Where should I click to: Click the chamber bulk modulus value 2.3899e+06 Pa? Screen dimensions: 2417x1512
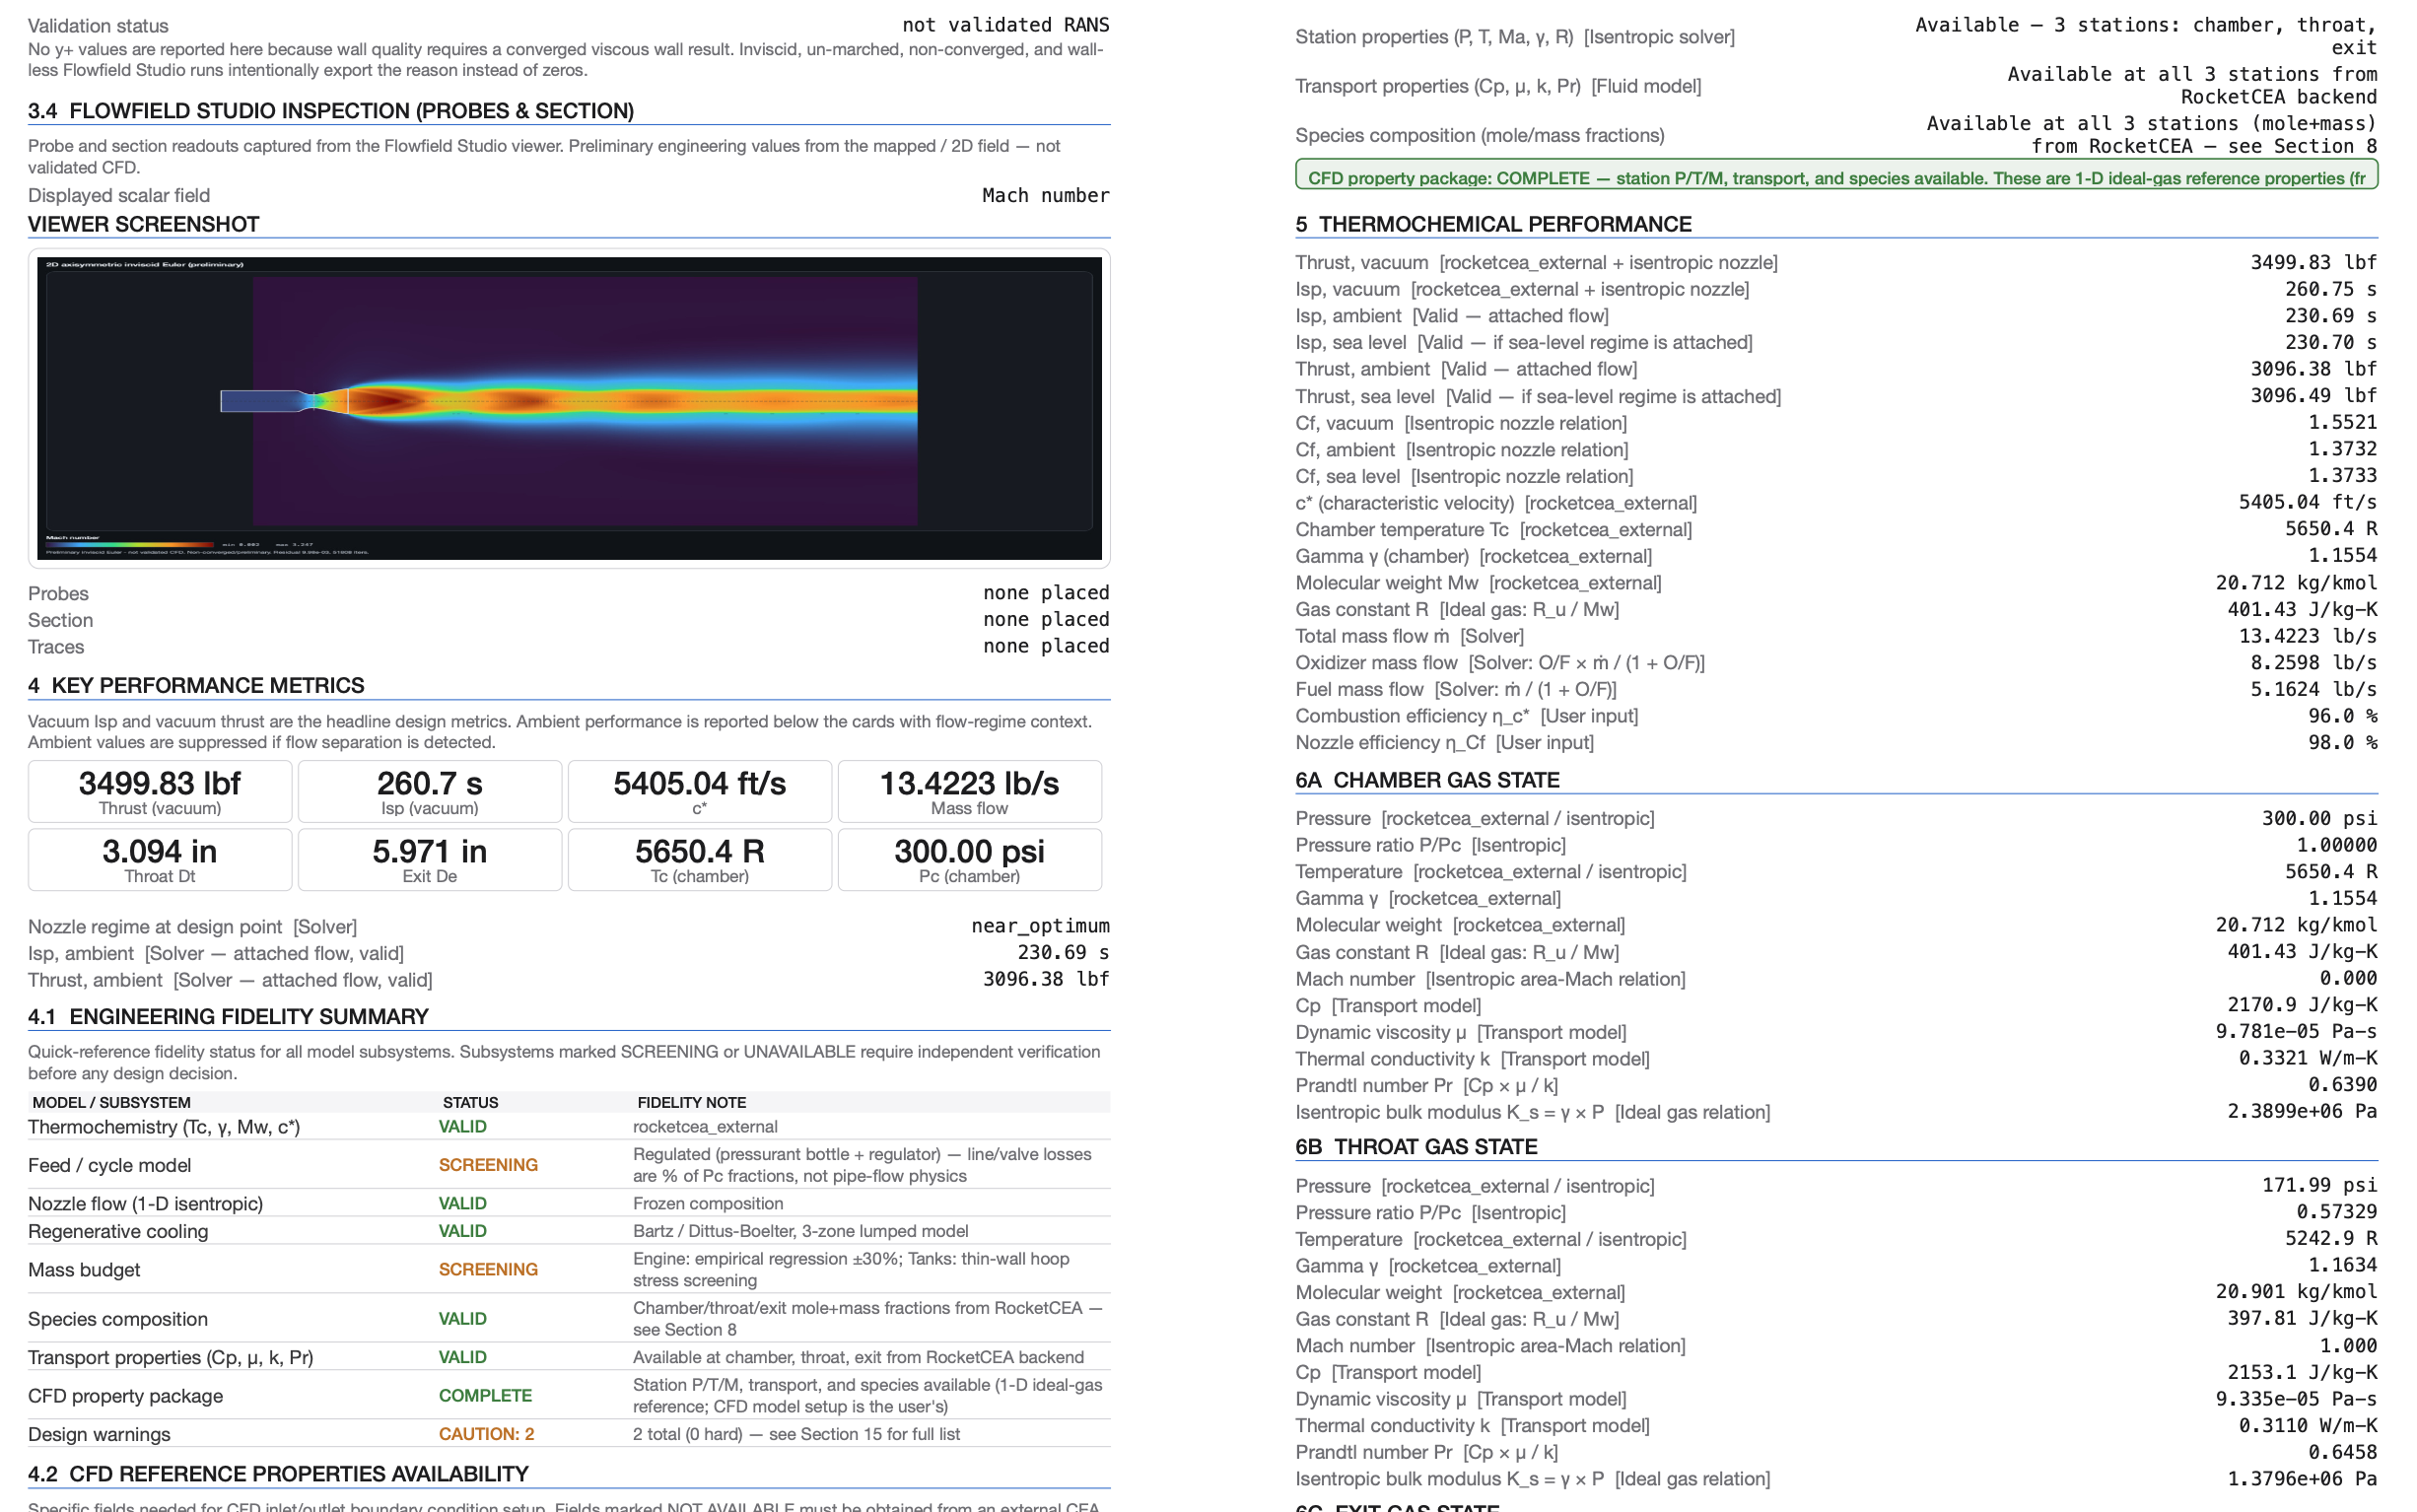[2302, 1111]
